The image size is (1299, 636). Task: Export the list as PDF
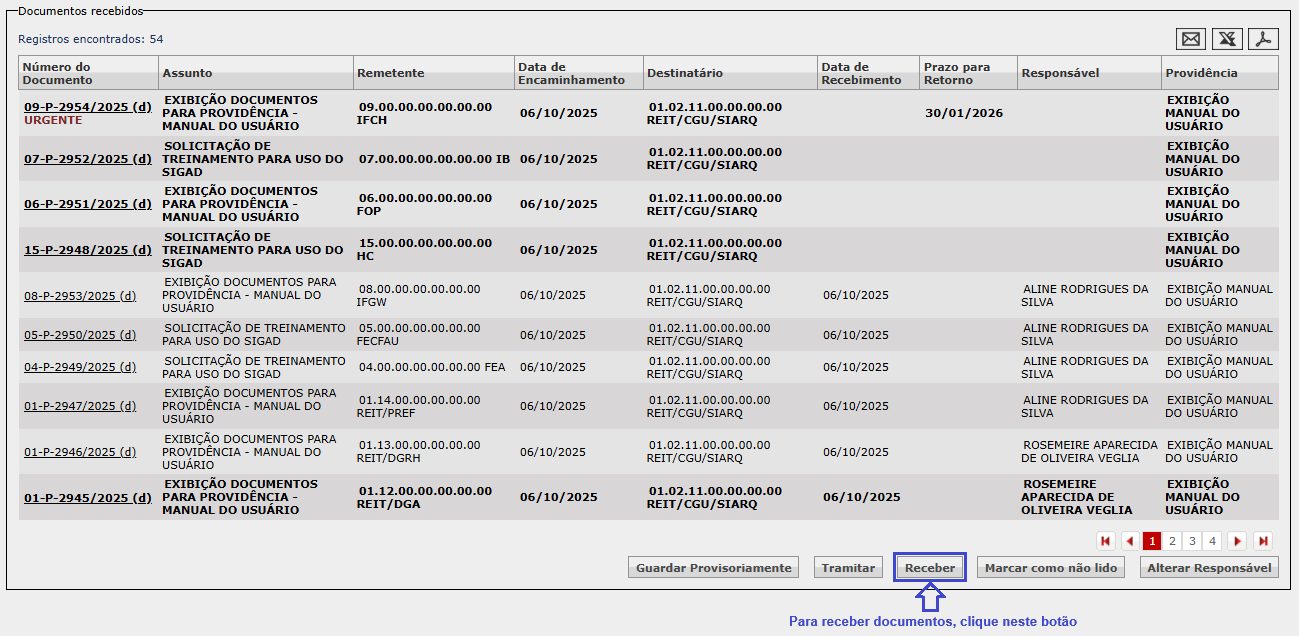coord(1264,39)
